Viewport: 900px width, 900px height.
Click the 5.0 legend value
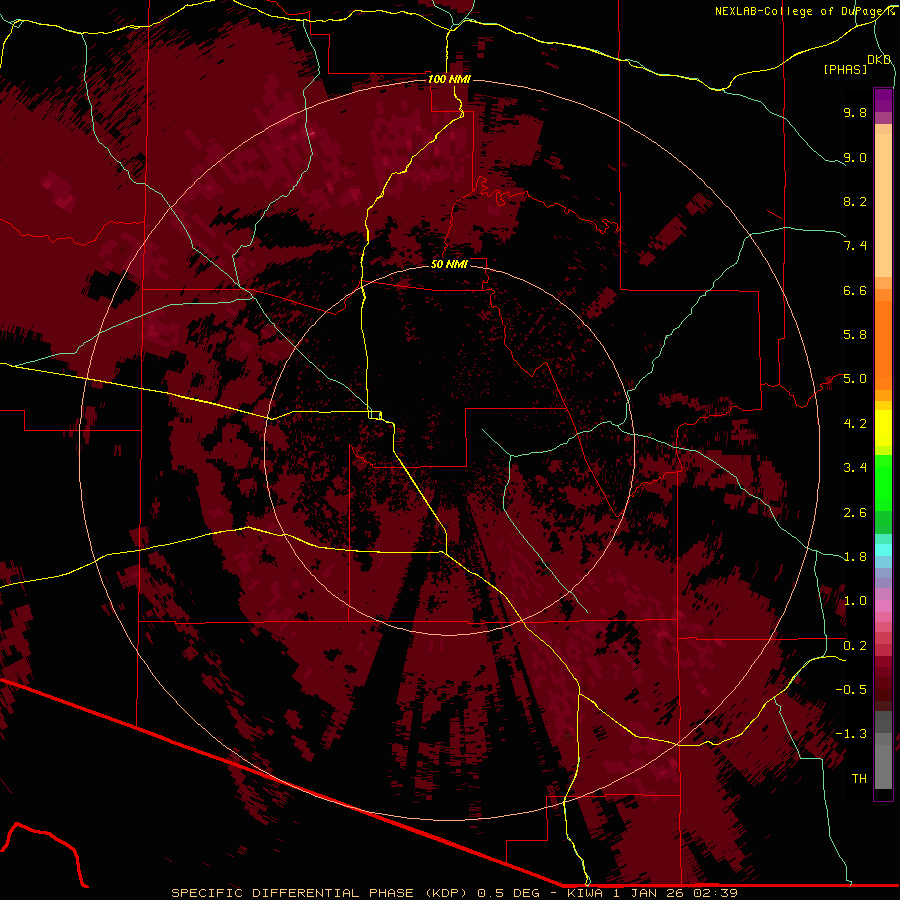pos(855,379)
